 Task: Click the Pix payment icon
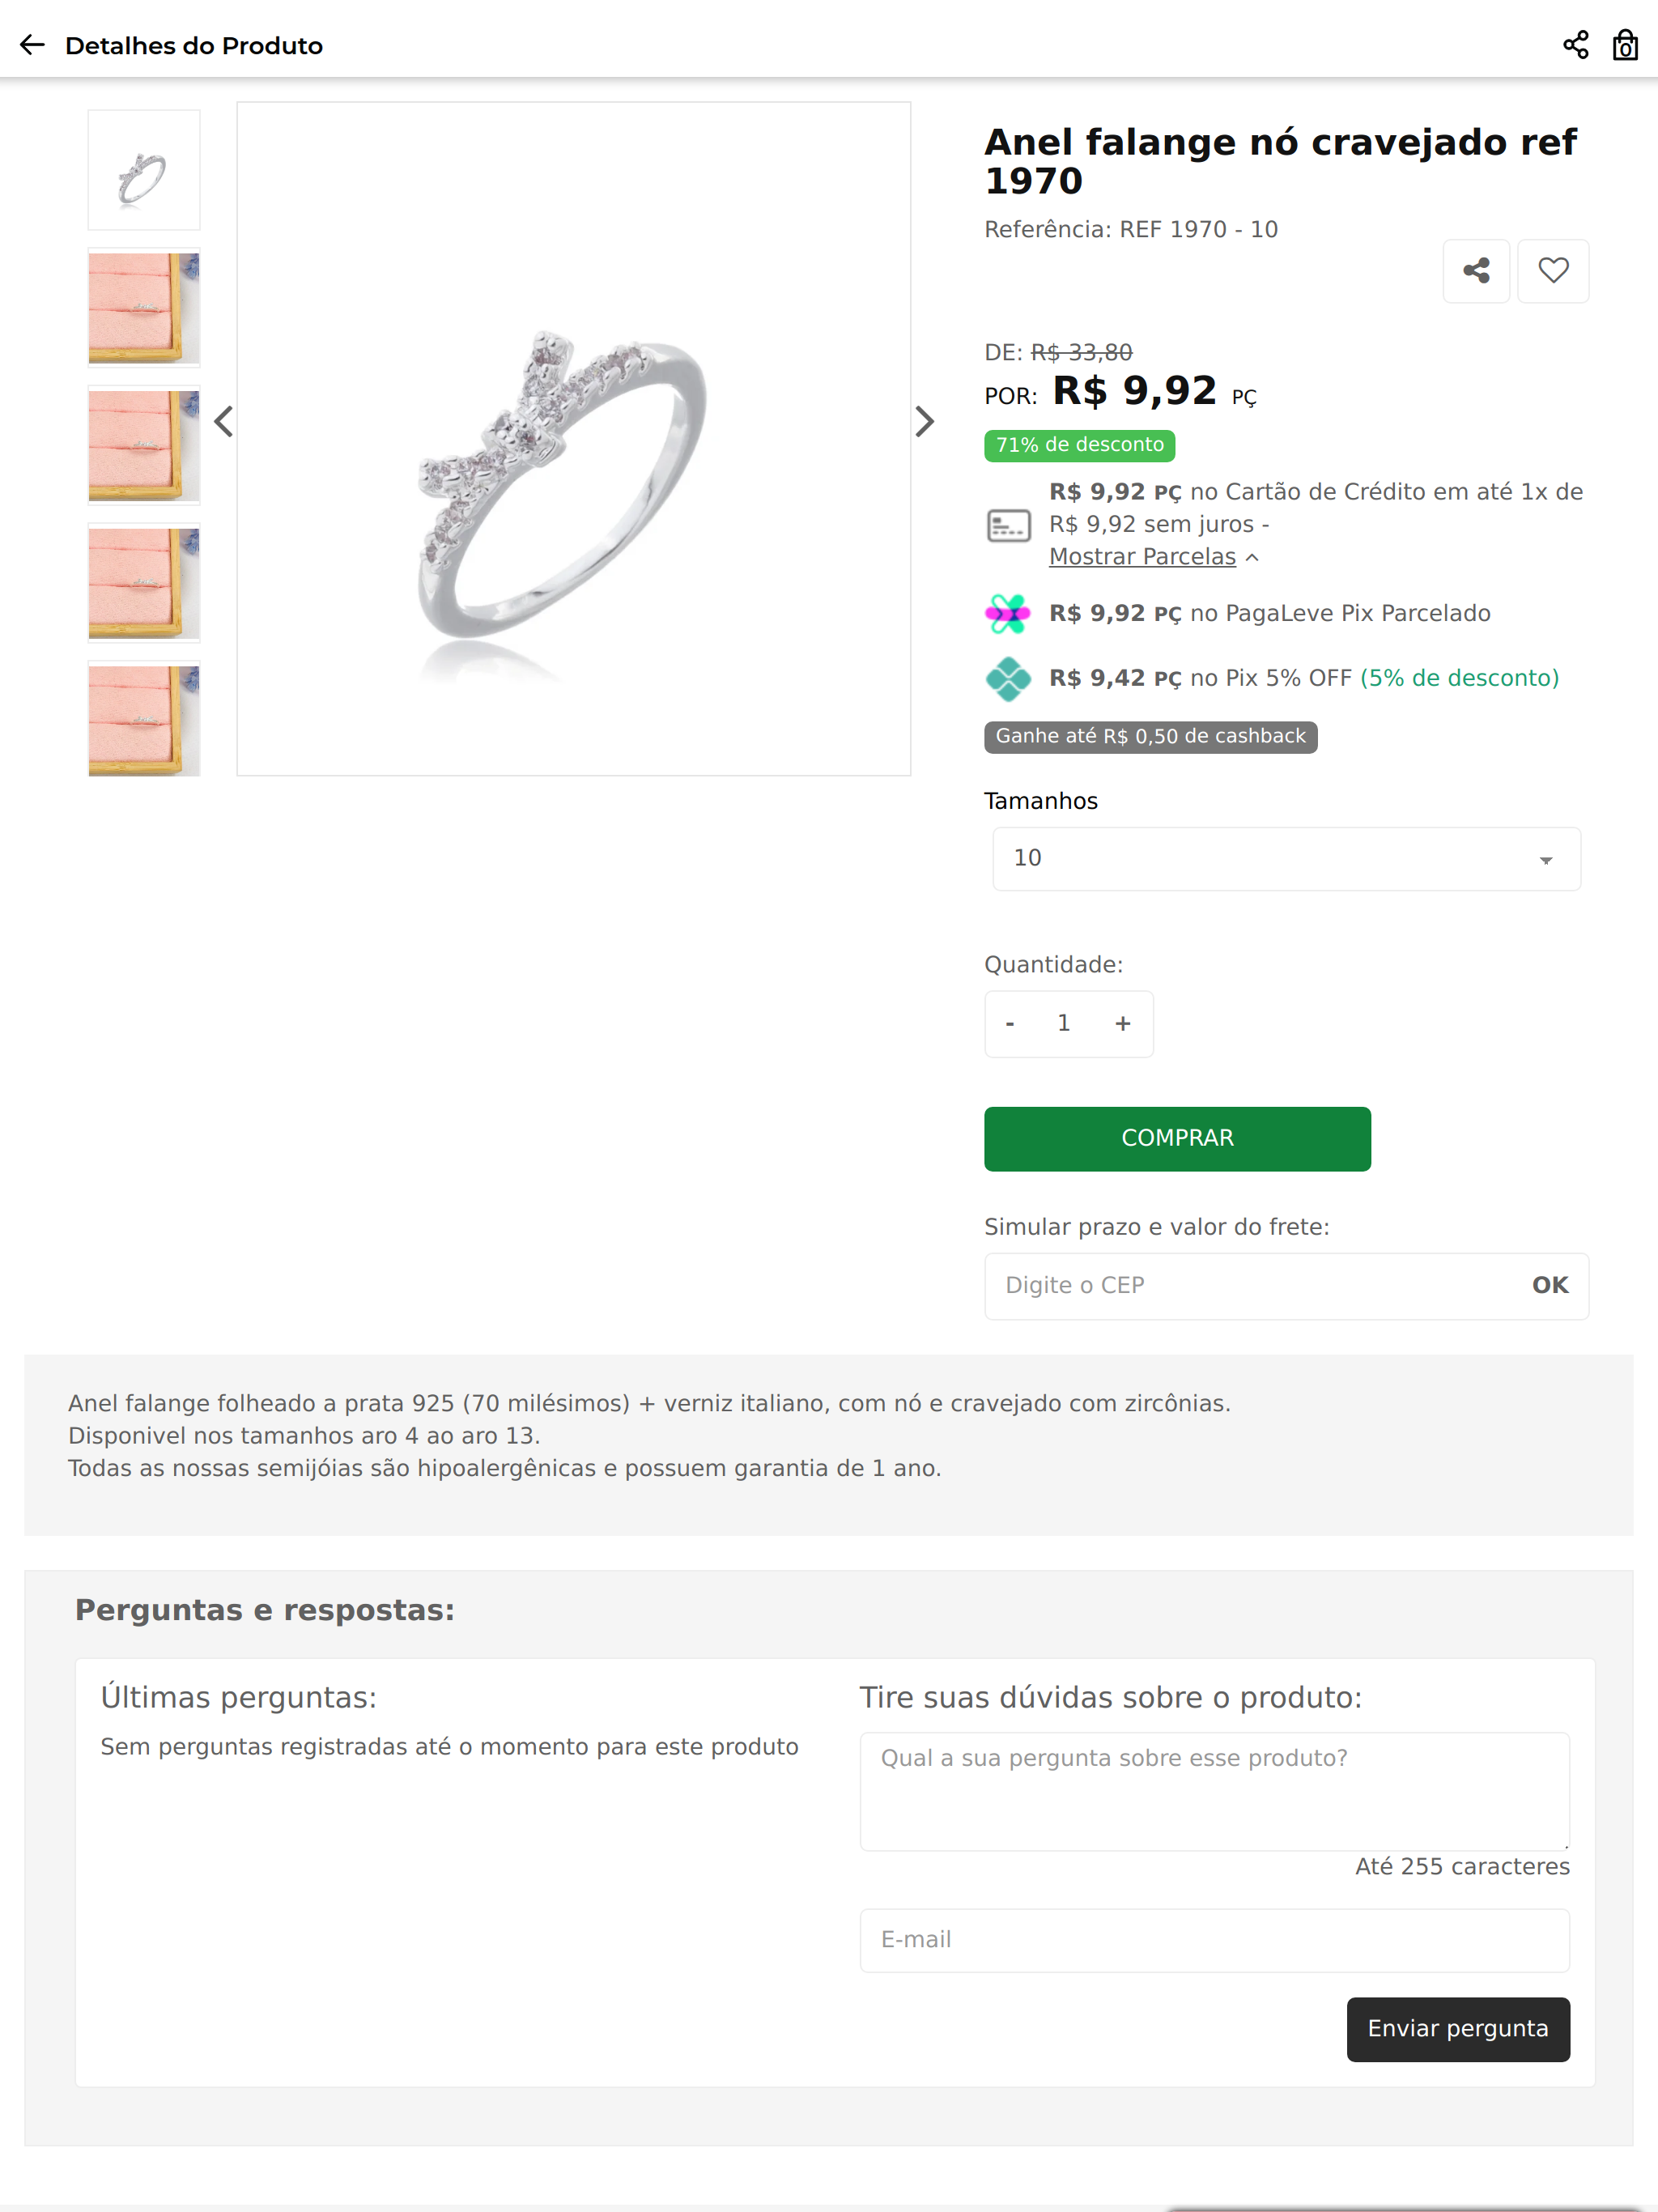coord(1008,679)
